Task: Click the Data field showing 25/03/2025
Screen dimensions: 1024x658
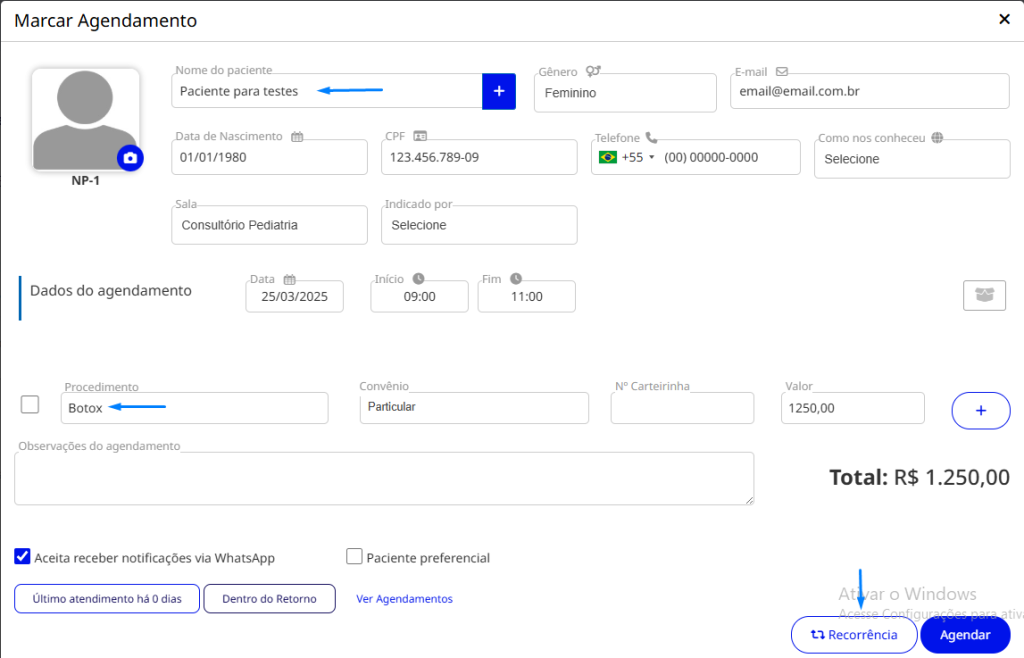Action: pos(295,296)
